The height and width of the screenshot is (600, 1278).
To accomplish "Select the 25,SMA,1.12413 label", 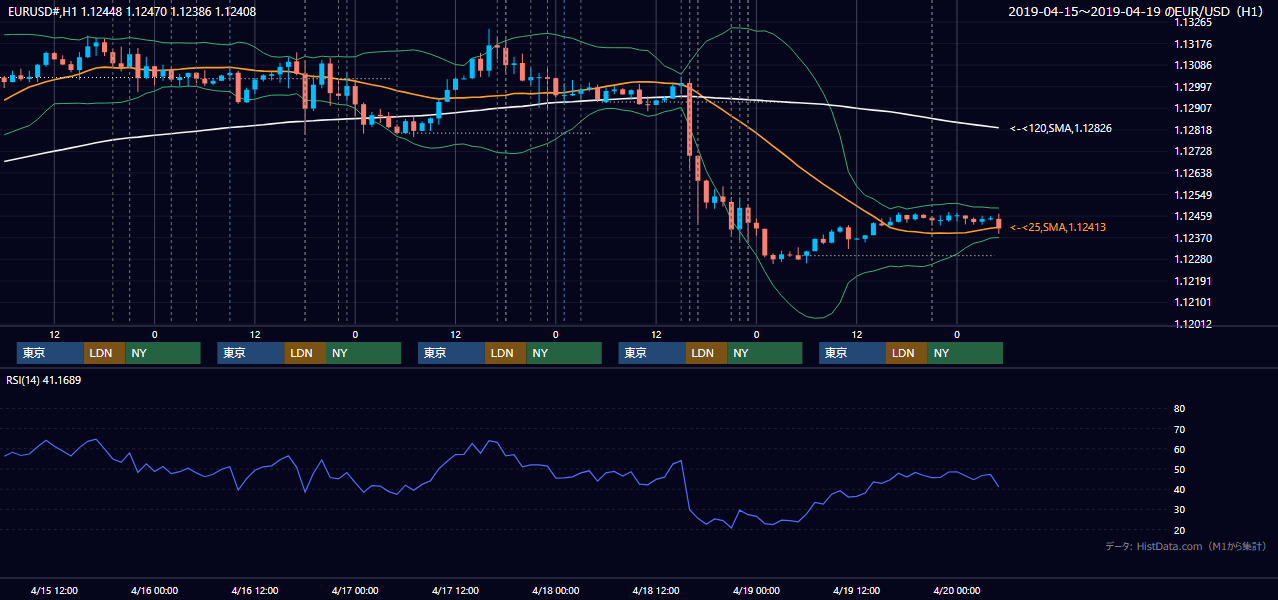I will [x=1057, y=228].
